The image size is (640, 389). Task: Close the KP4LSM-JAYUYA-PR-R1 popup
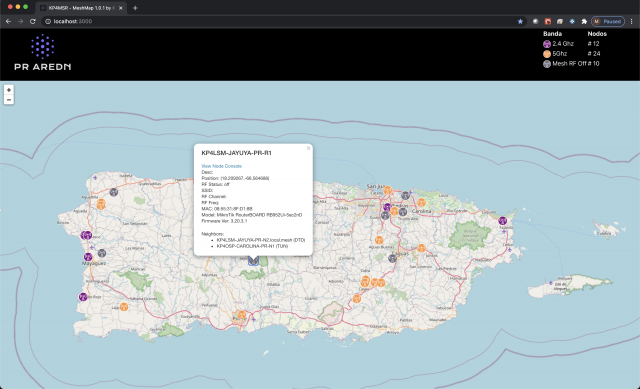308,148
